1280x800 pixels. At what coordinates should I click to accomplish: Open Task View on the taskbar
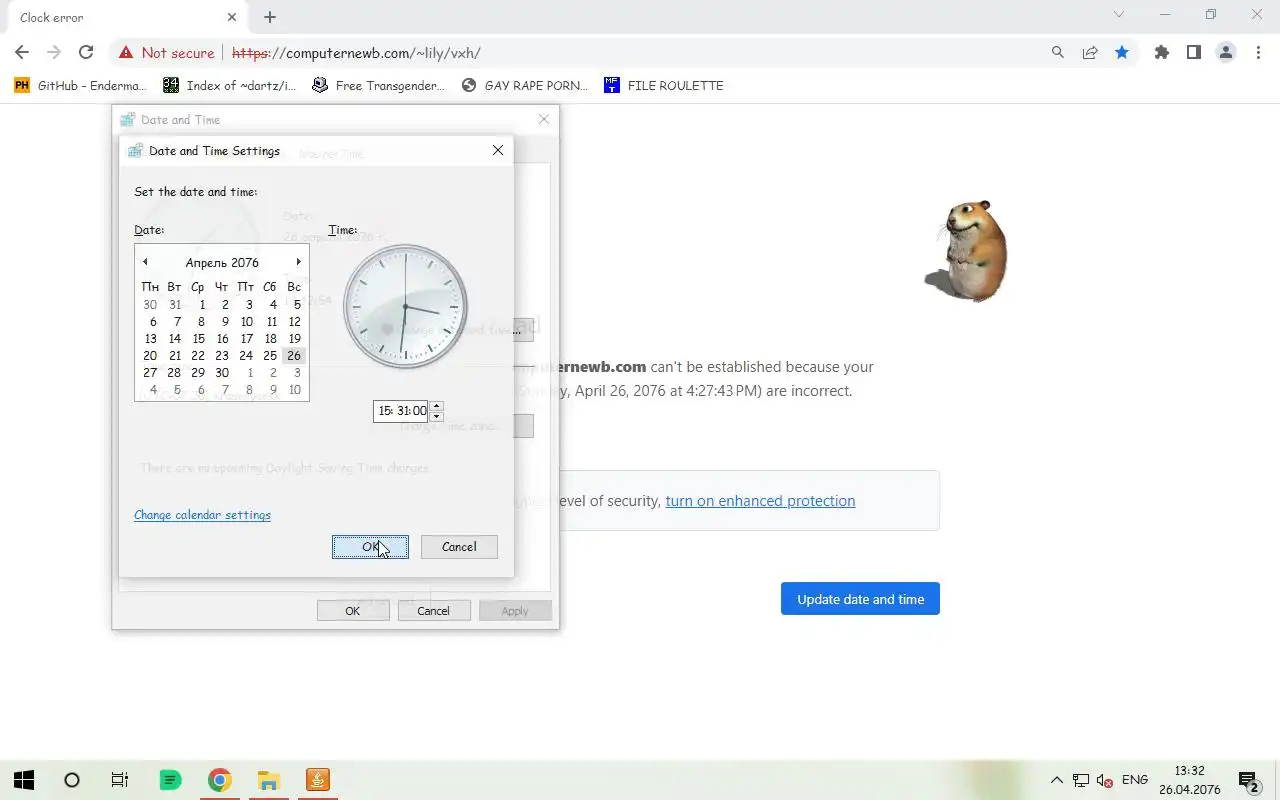tap(120, 780)
